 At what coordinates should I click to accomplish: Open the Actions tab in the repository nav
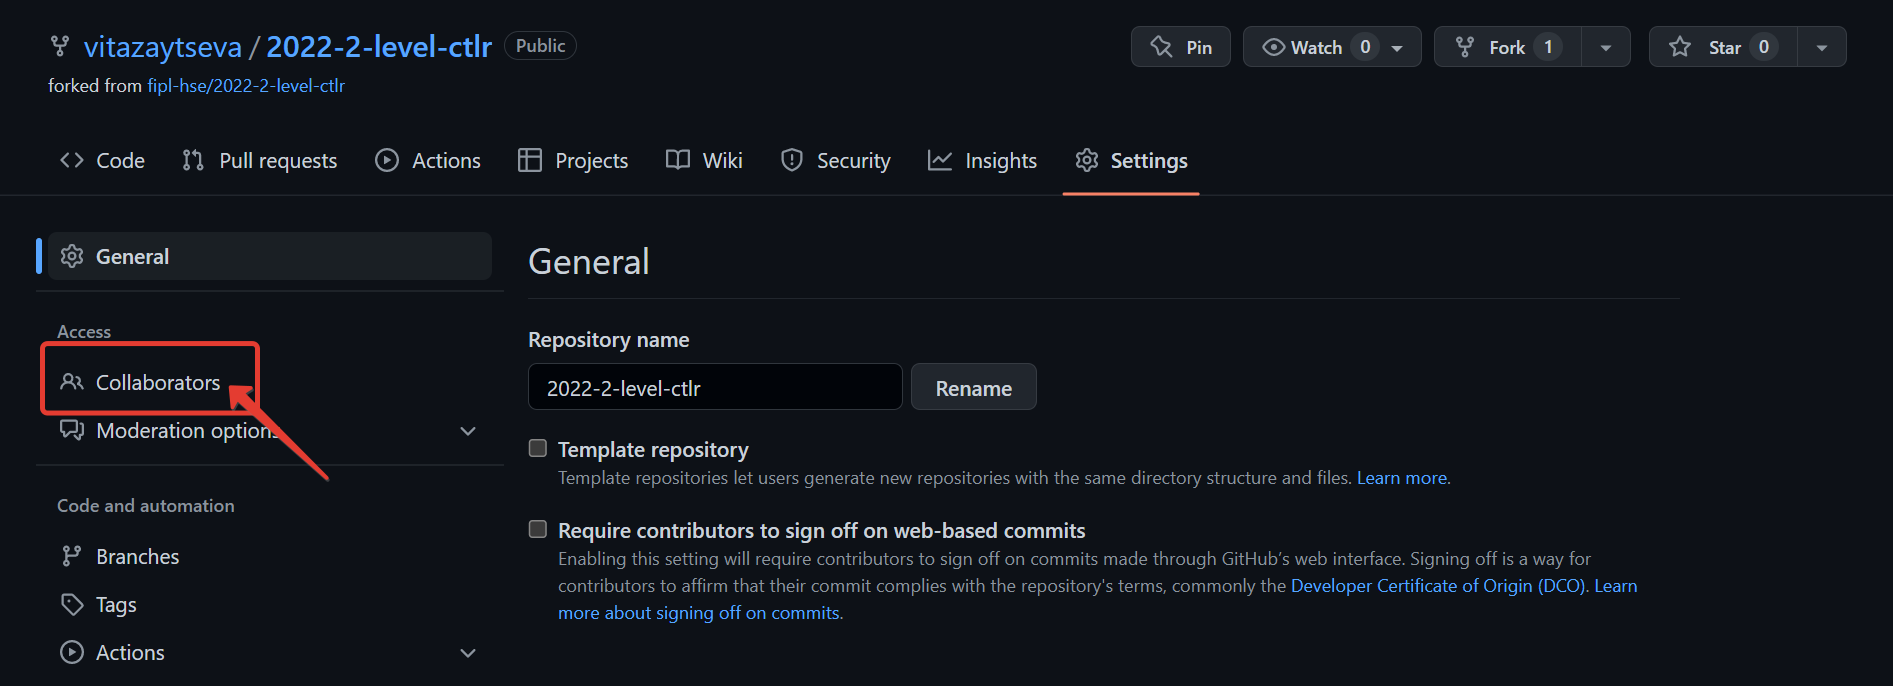[428, 161]
